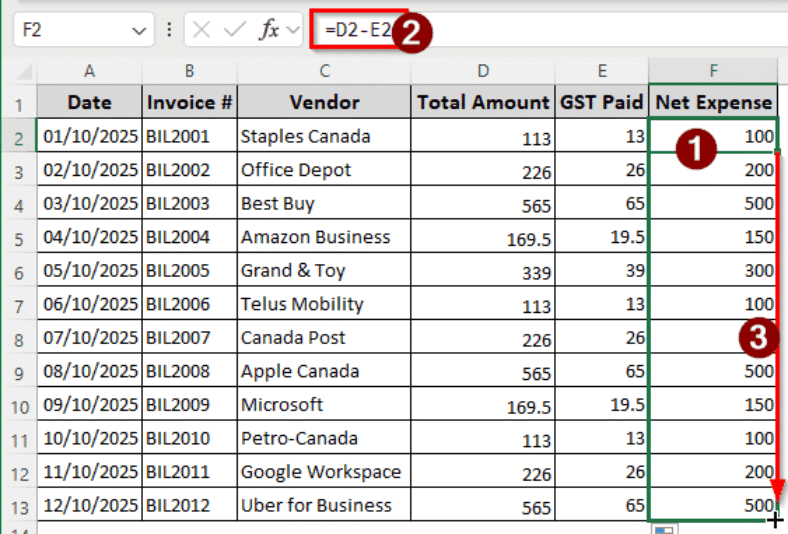Select row 2 header

coord(19,137)
